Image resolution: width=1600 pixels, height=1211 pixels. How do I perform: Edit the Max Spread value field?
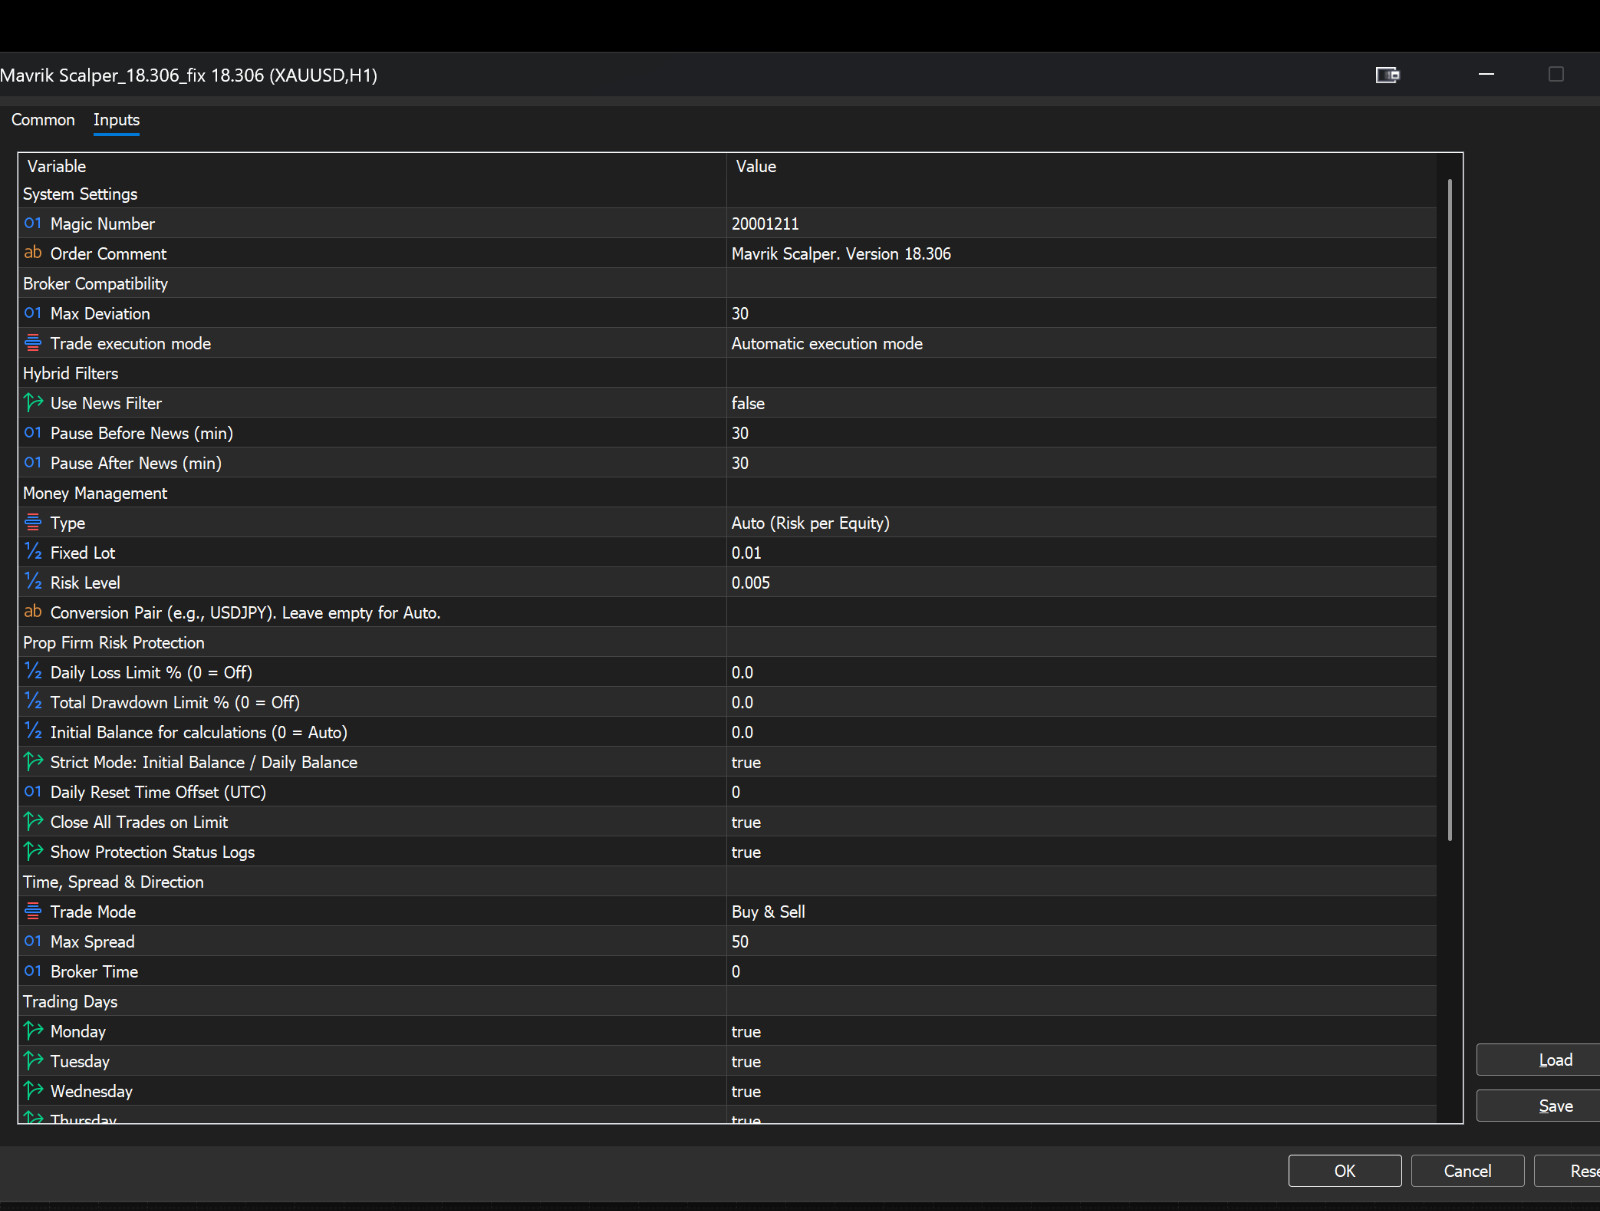pos(1081,942)
